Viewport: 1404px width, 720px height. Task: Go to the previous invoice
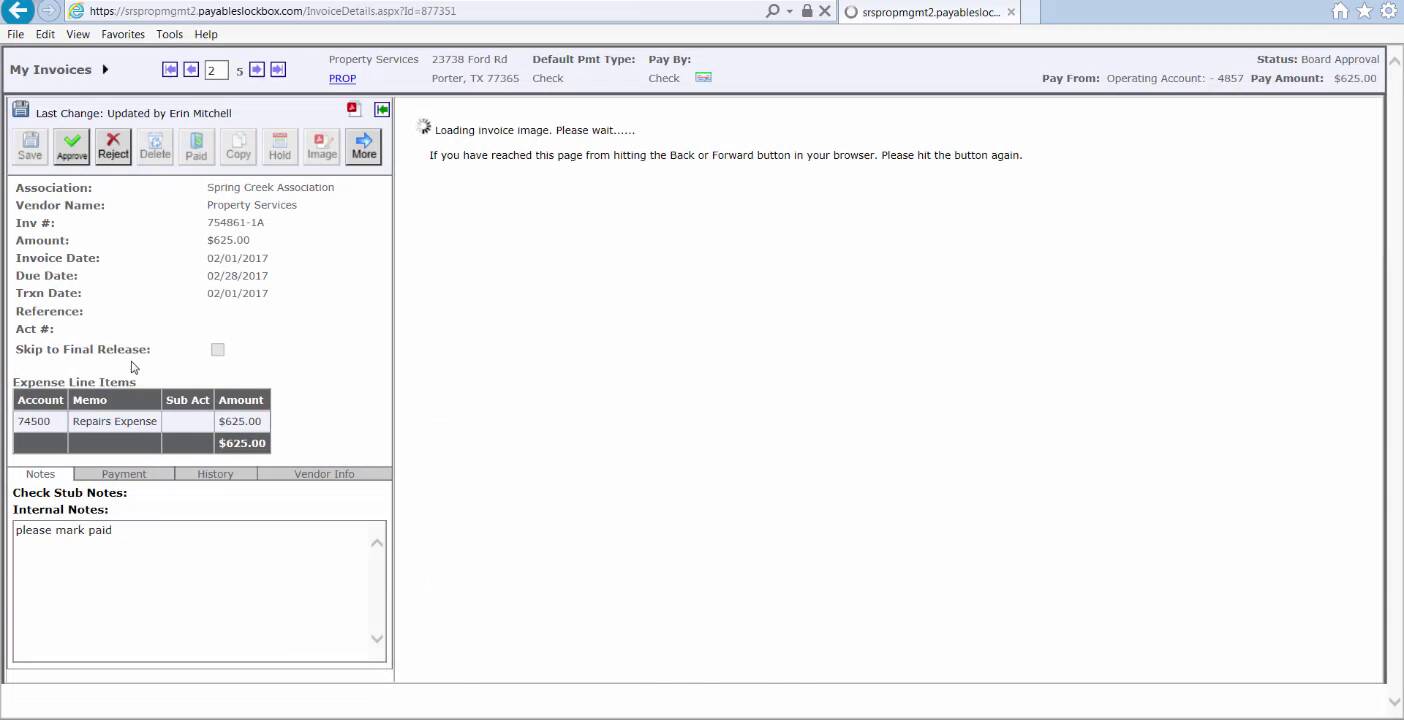point(191,69)
